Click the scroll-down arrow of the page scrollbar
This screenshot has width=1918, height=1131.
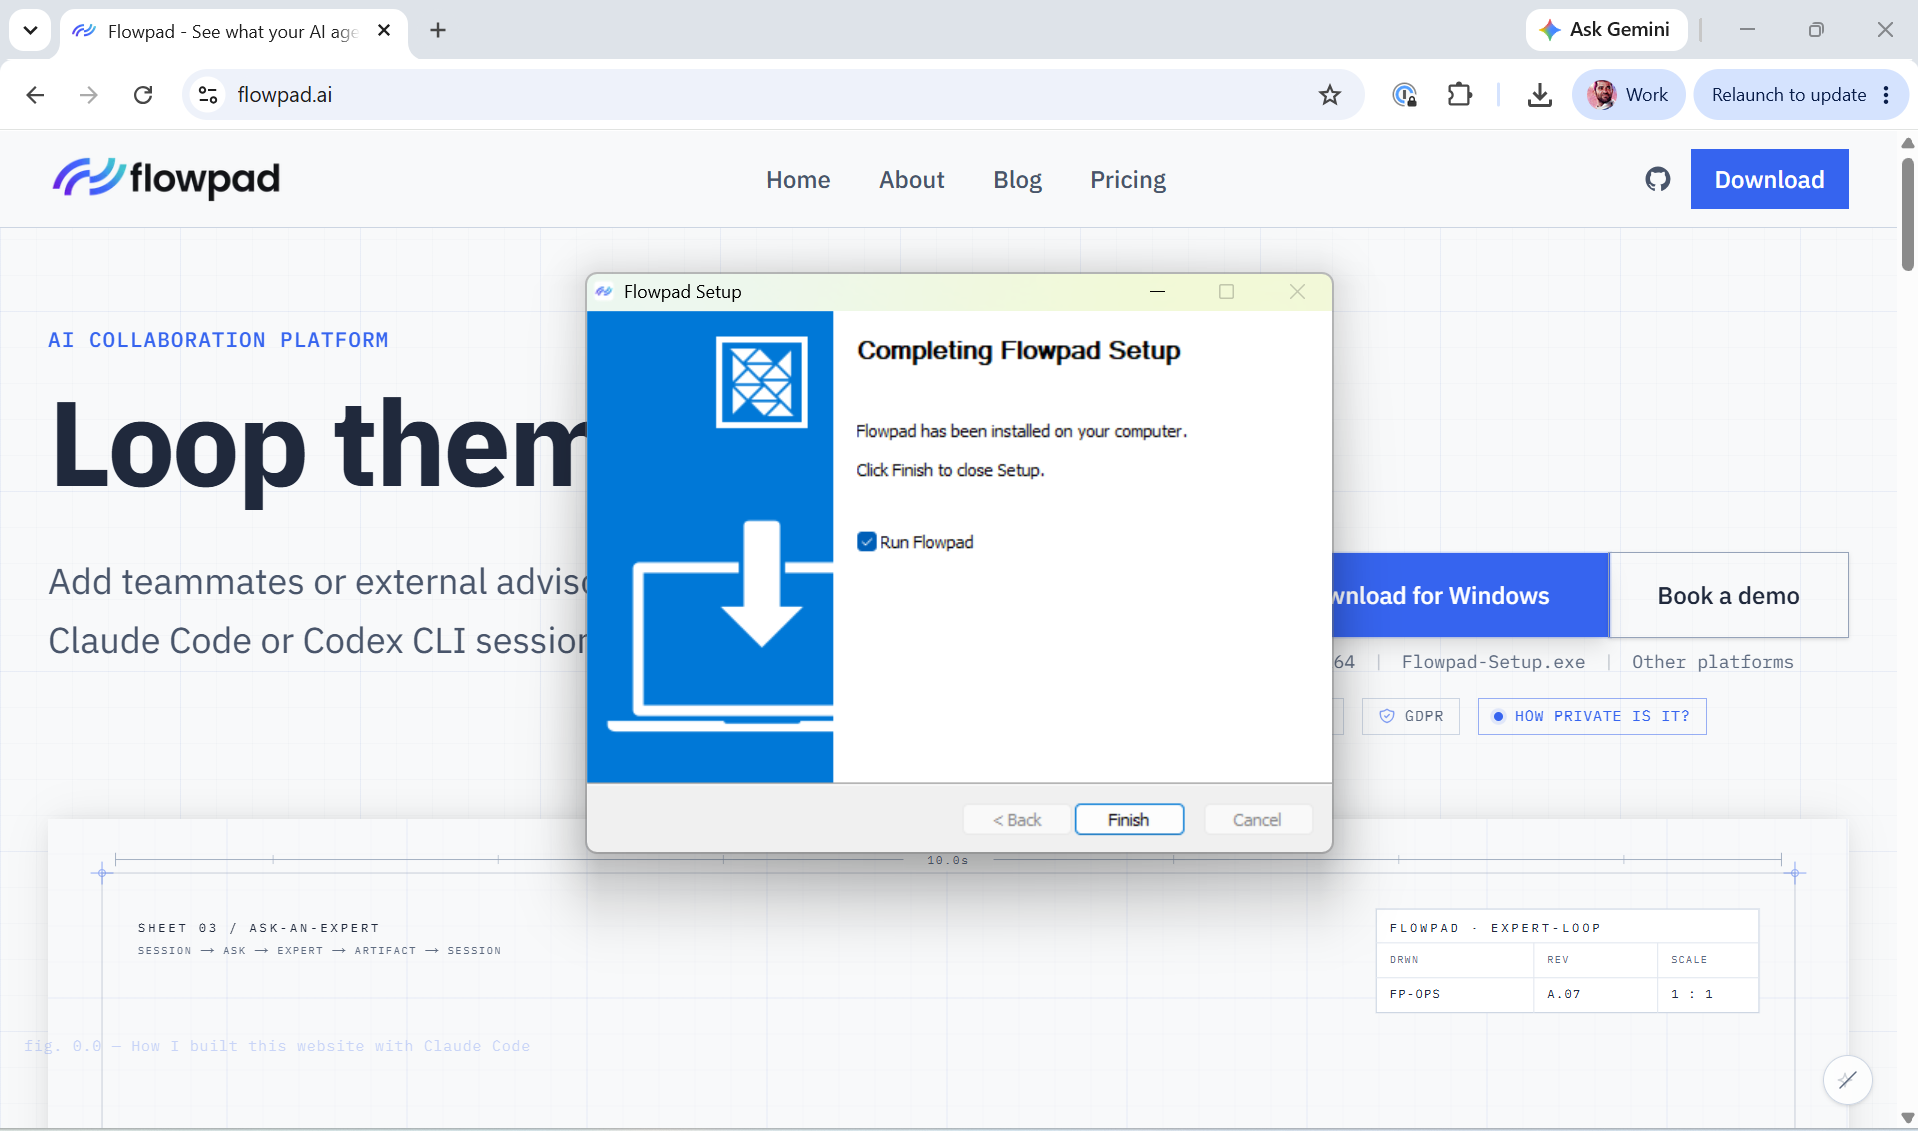point(1907,1117)
